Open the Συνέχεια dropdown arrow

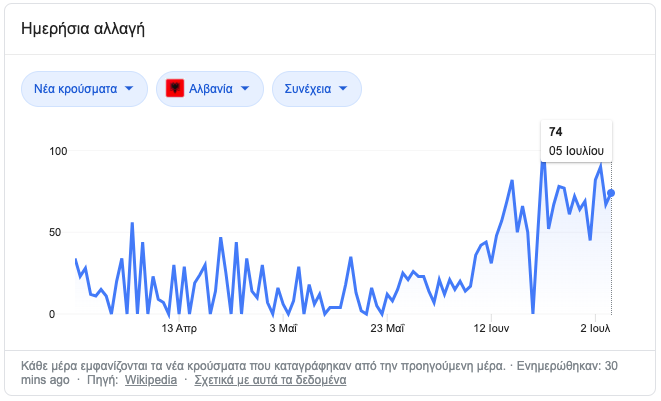[x=344, y=88]
